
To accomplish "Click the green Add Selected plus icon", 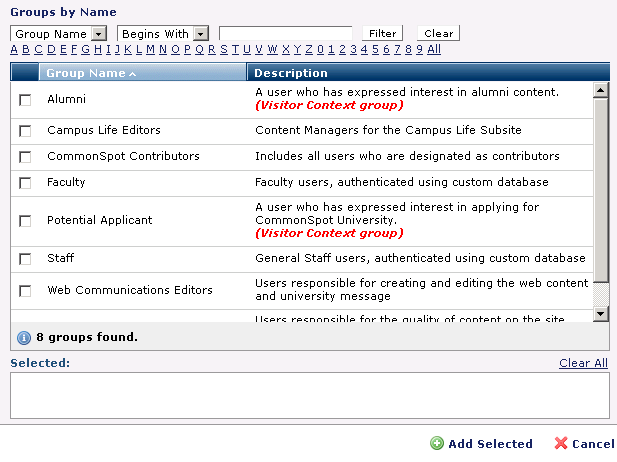I will [x=437, y=444].
